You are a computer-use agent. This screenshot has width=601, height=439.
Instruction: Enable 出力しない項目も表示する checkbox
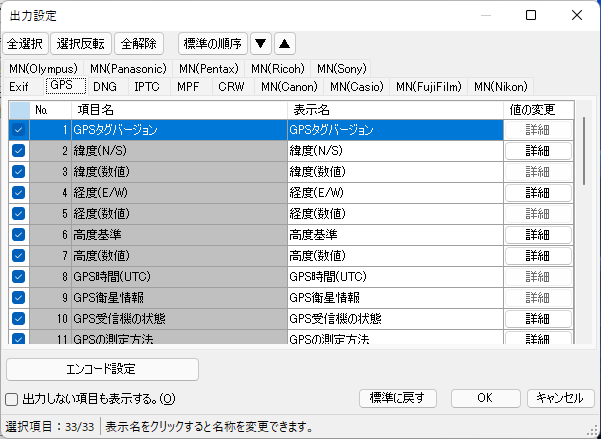click(11, 398)
